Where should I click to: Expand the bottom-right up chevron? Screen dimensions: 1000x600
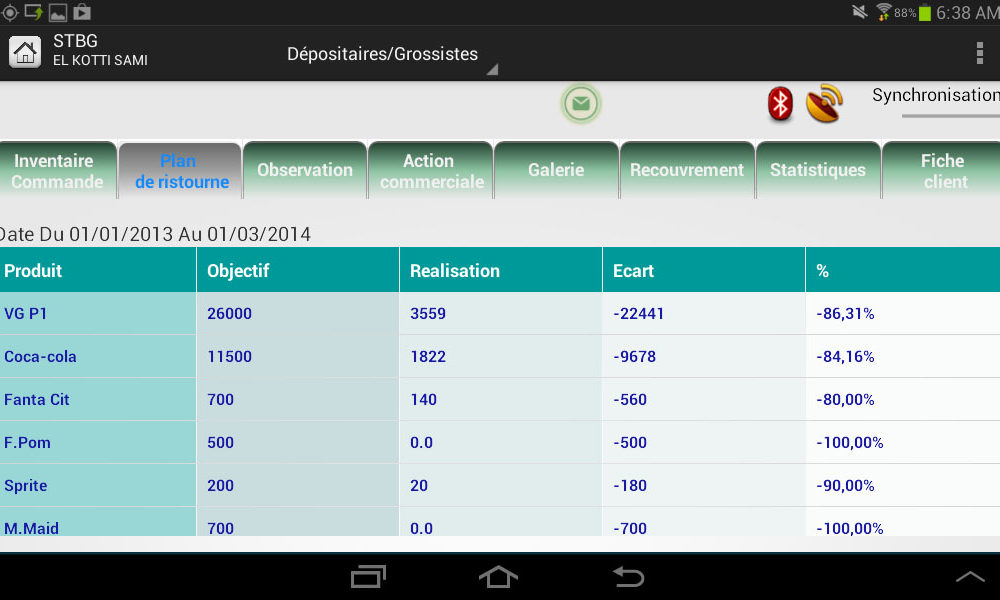tap(970, 577)
